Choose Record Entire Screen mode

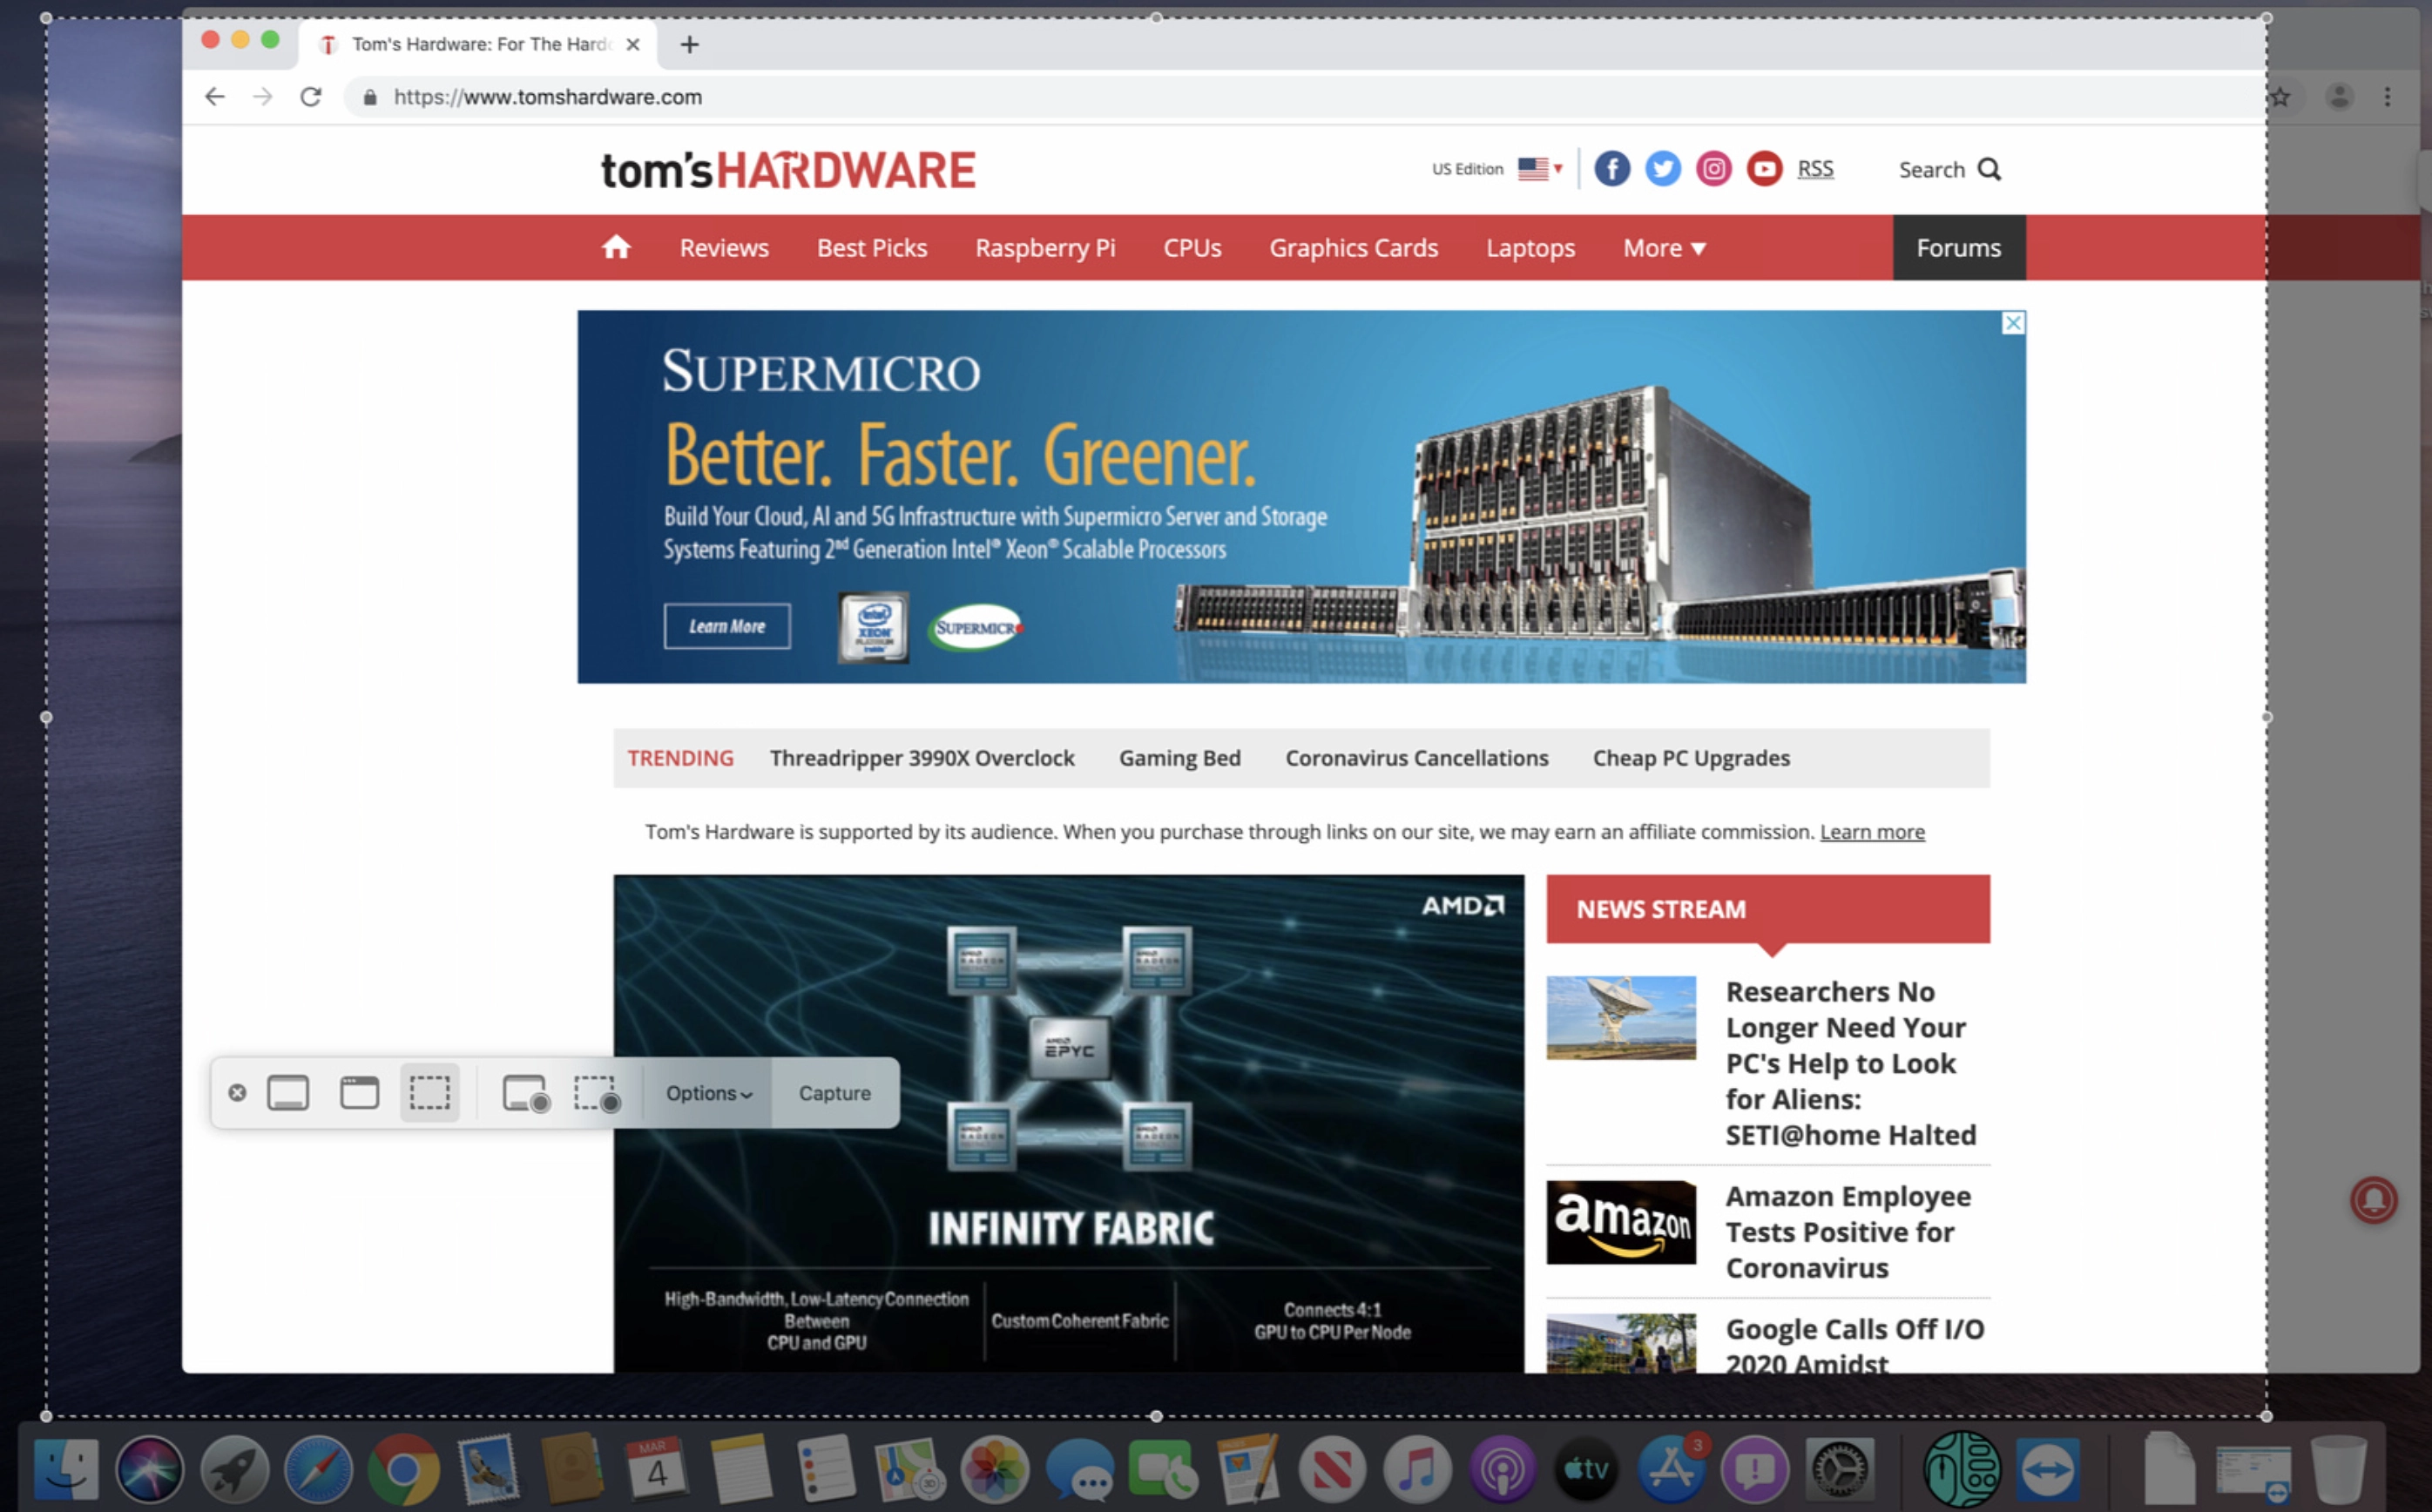click(525, 1093)
